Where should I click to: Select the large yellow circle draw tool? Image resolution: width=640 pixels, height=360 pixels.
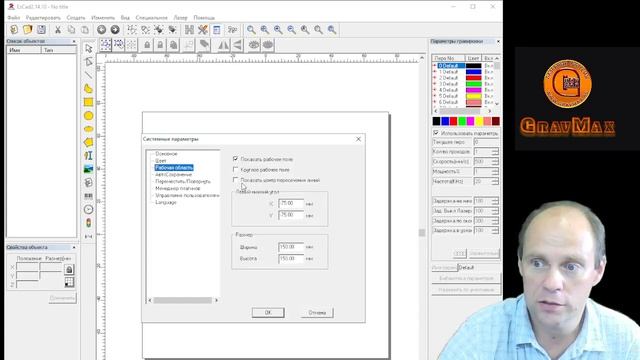[x=89, y=116]
